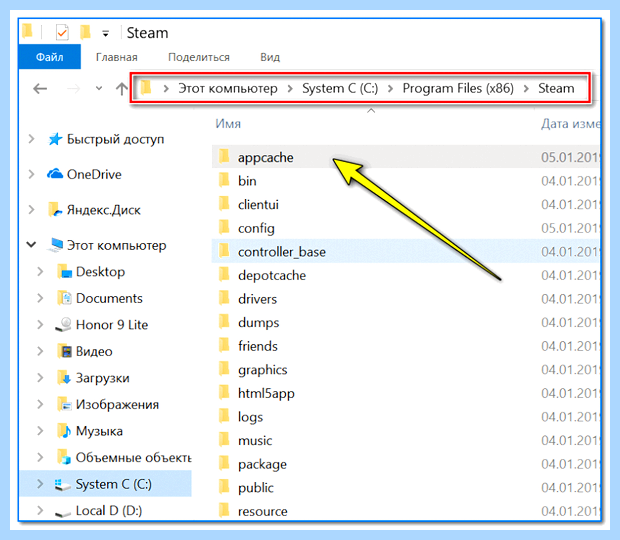
Task: Collapse the Этот компьютер tree node
Action: tap(31, 245)
